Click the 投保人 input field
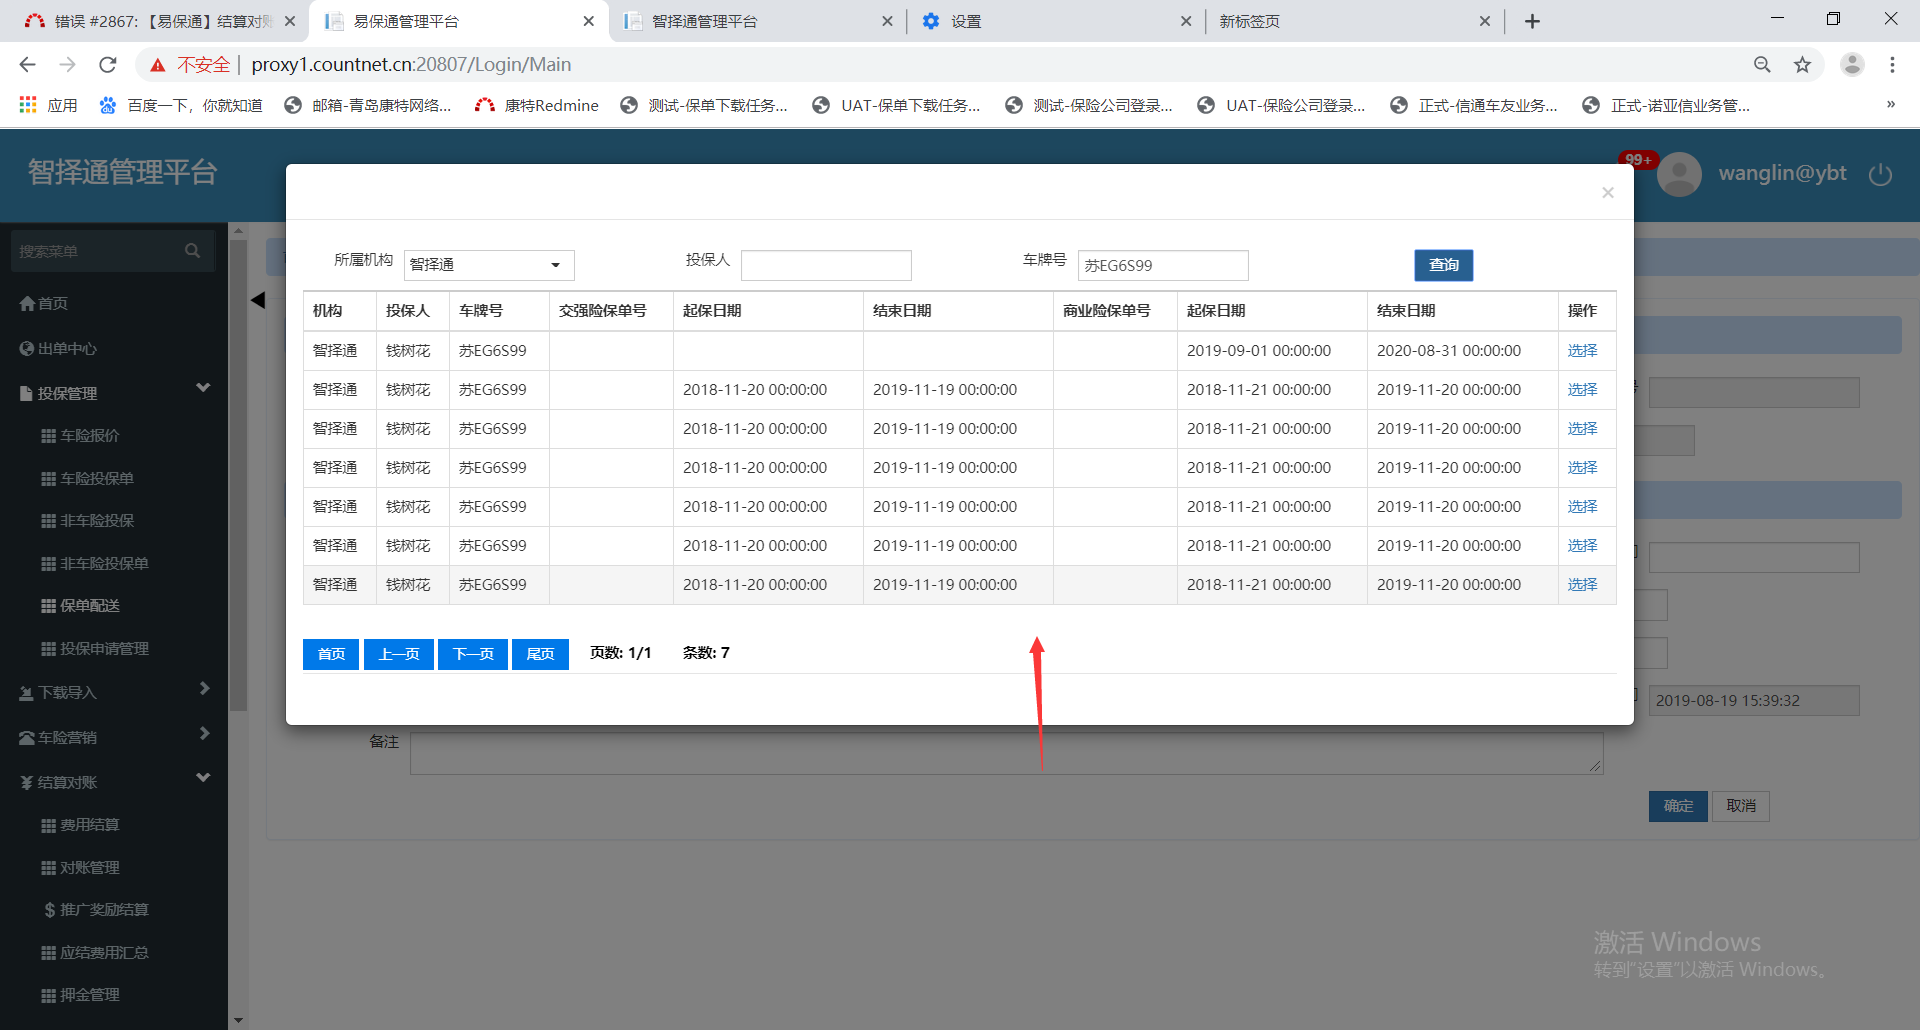The image size is (1920, 1030). (x=825, y=265)
